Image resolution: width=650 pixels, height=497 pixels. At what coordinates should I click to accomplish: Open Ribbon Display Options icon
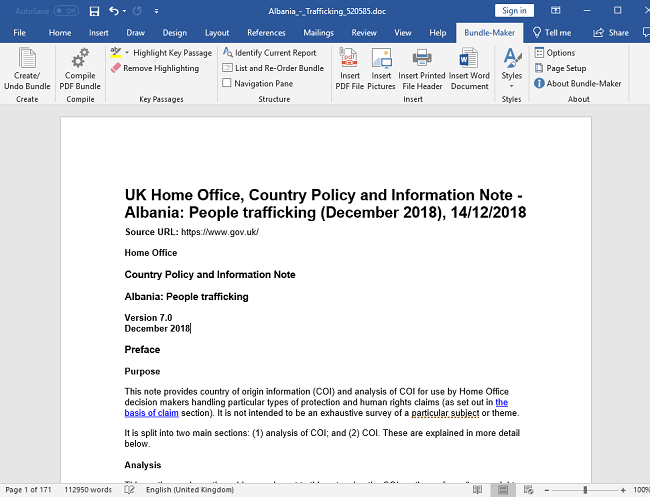pyautogui.click(x=555, y=11)
